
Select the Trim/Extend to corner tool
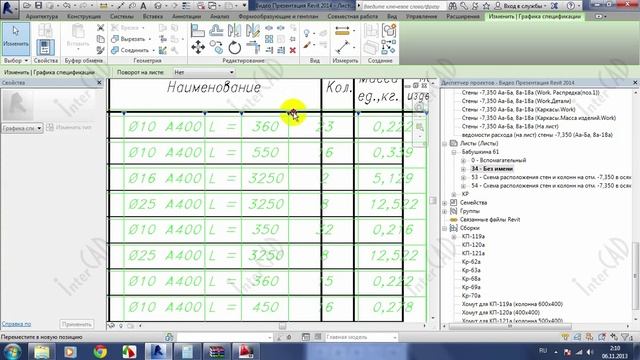253,47
